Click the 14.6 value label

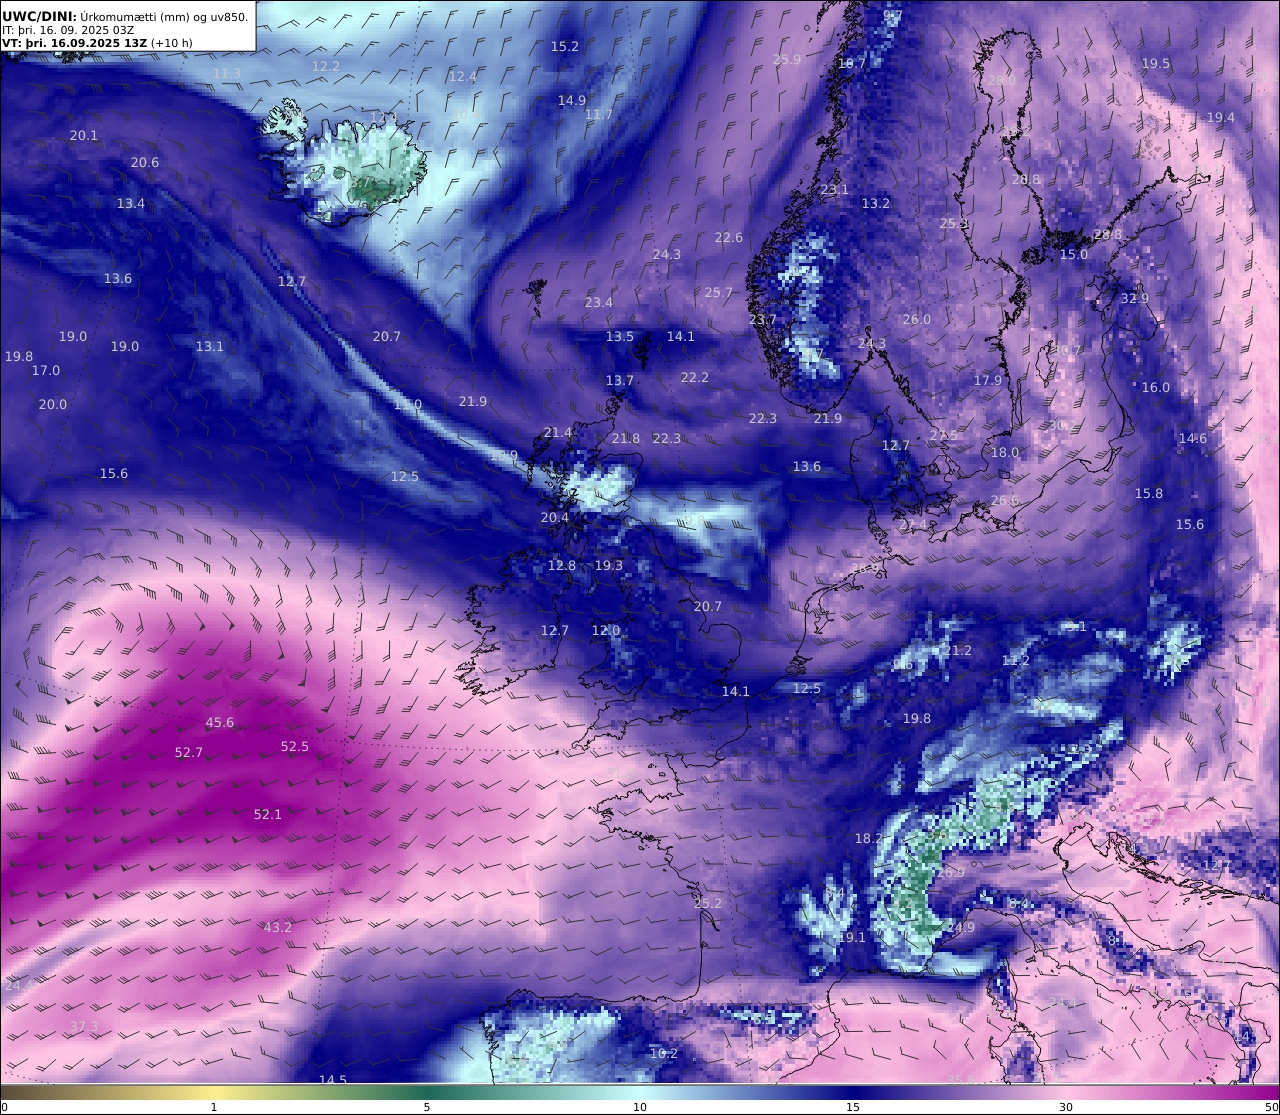(x=1193, y=438)
